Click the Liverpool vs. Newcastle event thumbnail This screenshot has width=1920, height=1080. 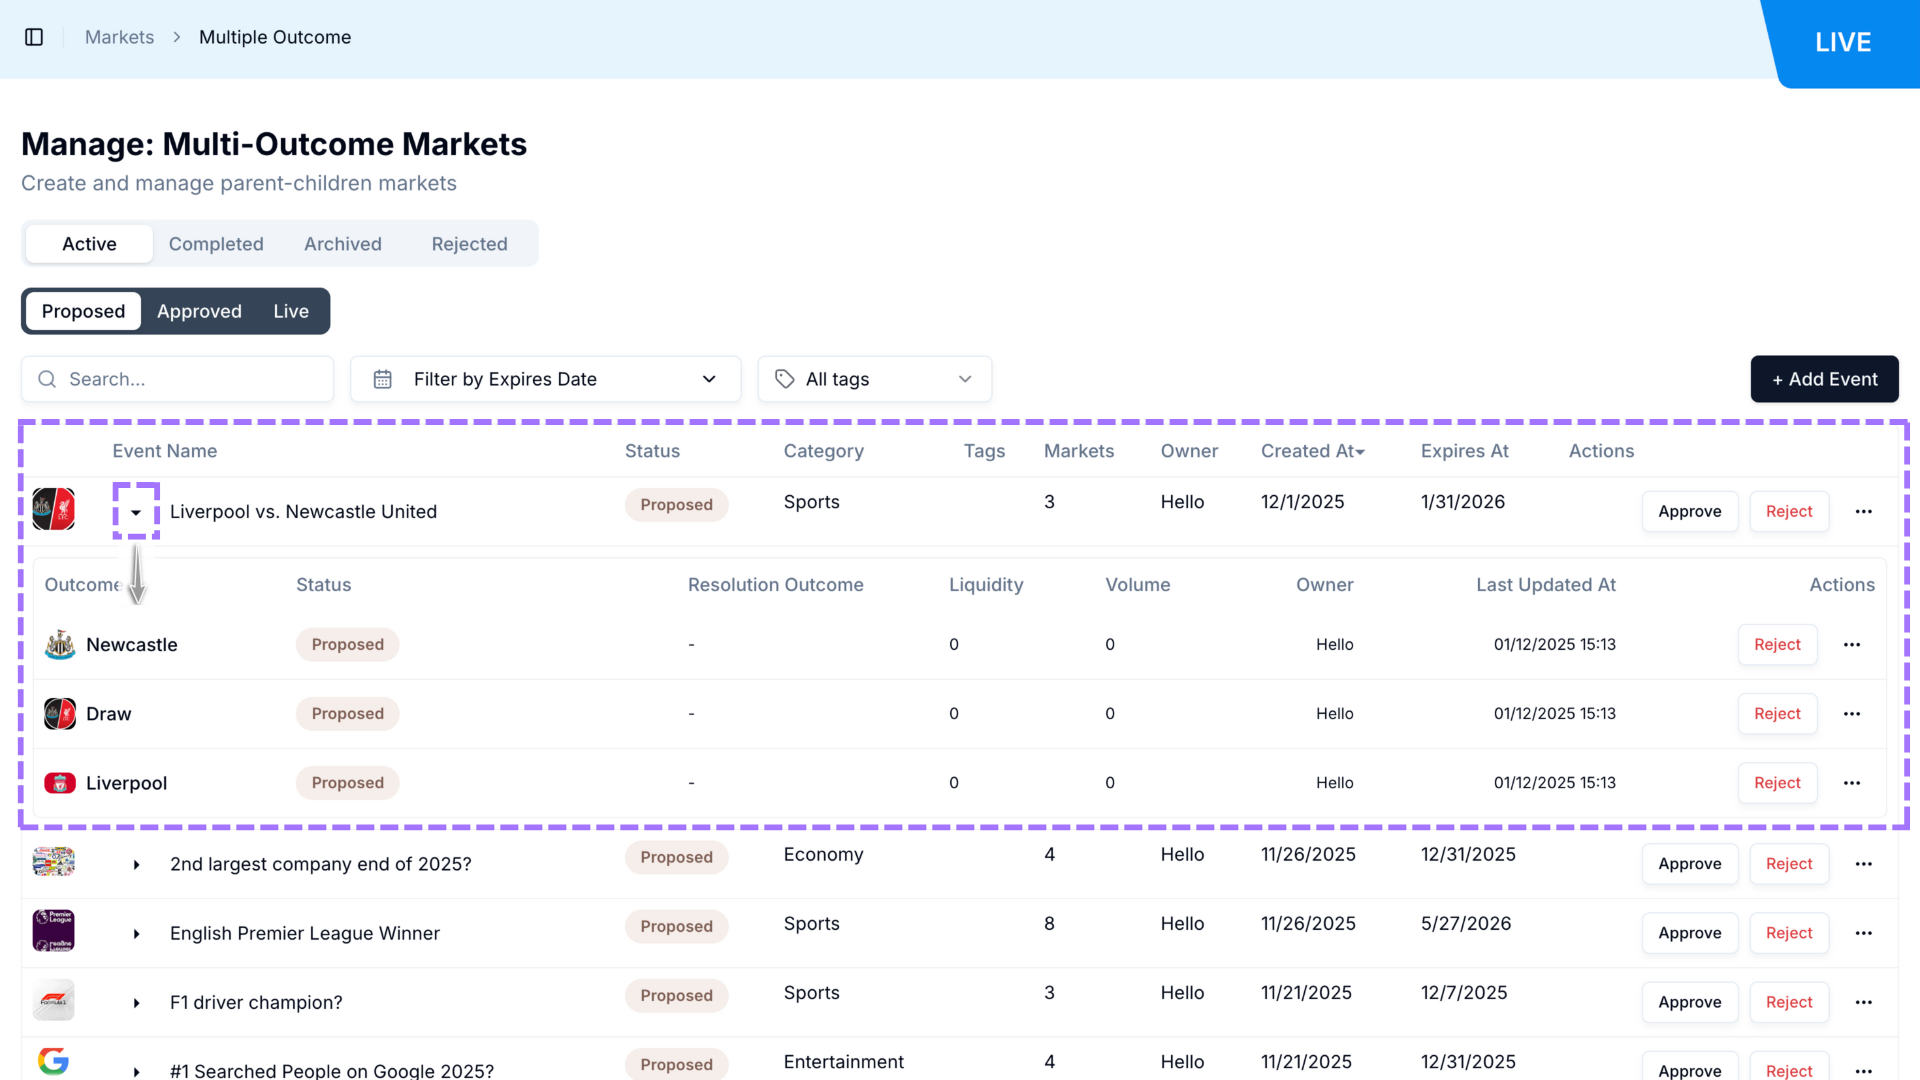point(54,509)
